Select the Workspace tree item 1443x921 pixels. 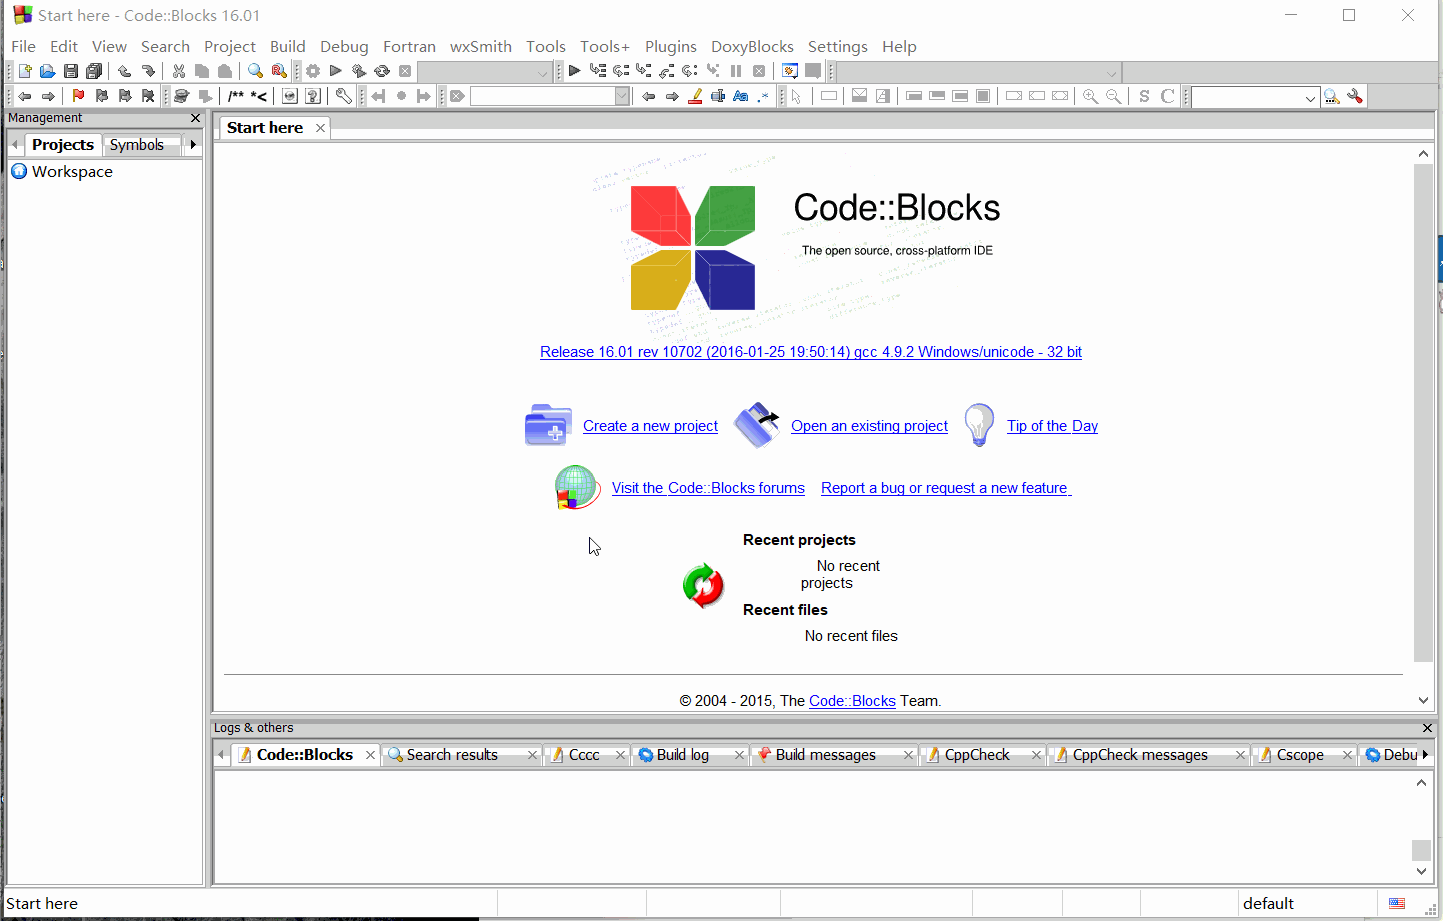[72, 172]
